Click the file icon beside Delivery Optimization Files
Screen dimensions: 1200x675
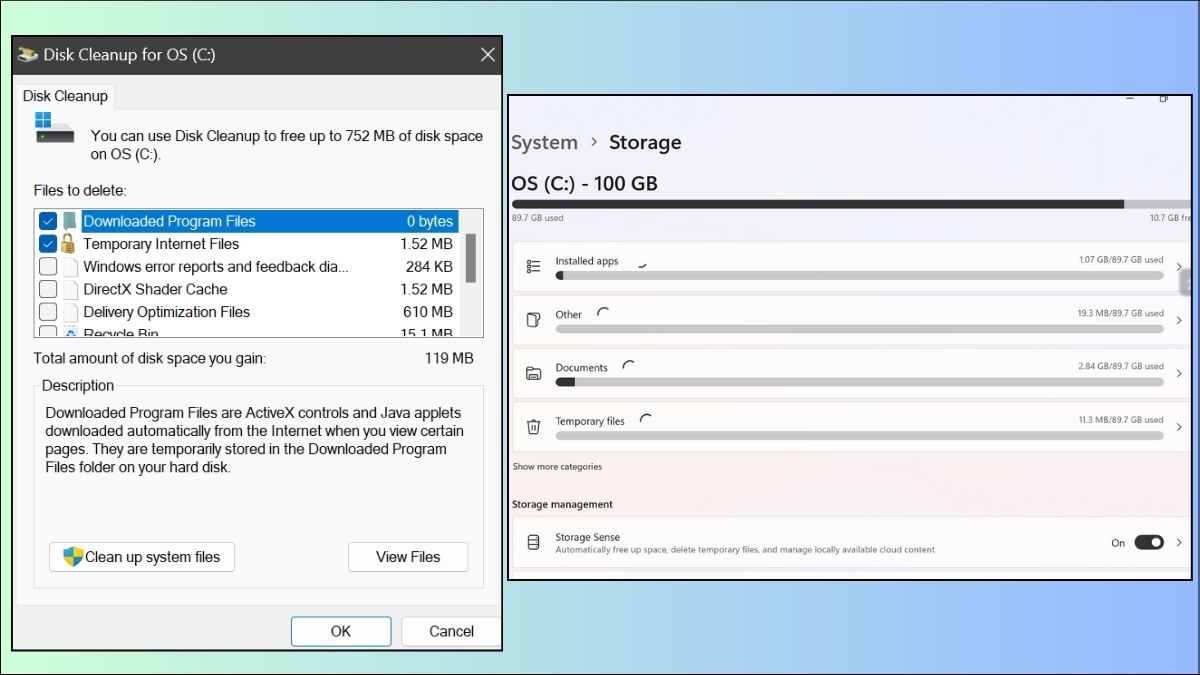click(70, 312)
